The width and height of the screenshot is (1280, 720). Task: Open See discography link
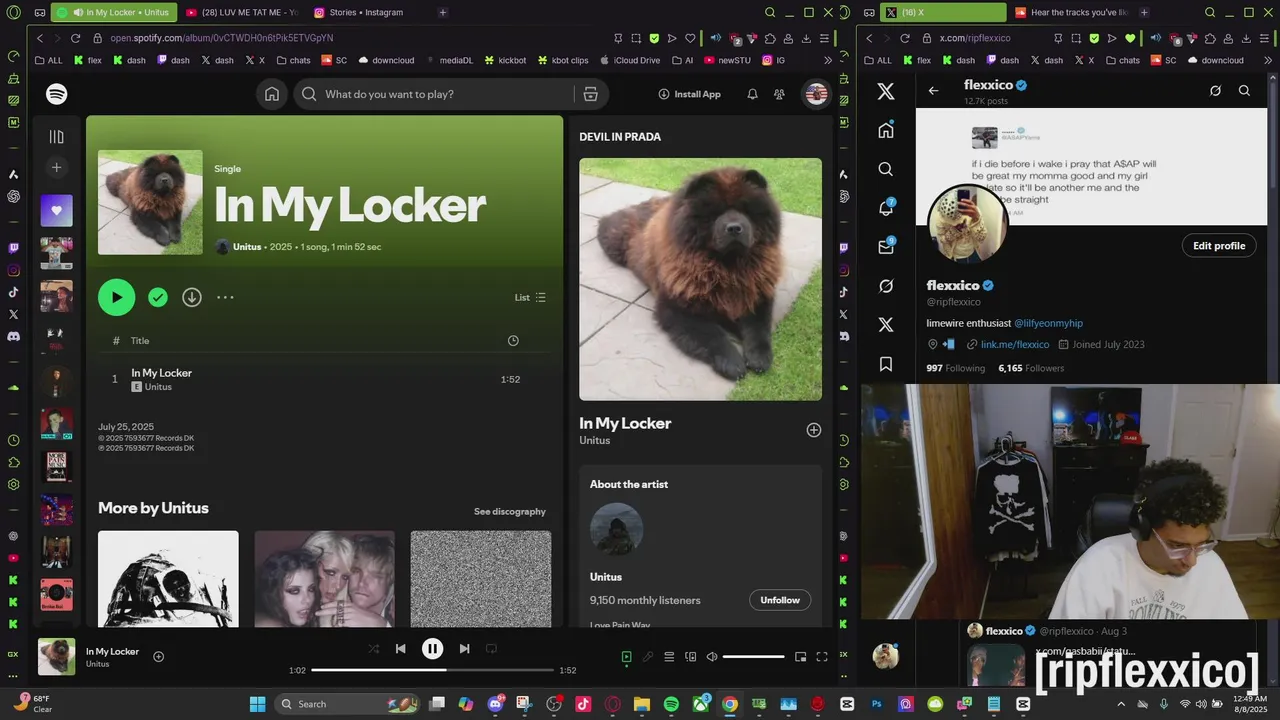coord(510,512)
